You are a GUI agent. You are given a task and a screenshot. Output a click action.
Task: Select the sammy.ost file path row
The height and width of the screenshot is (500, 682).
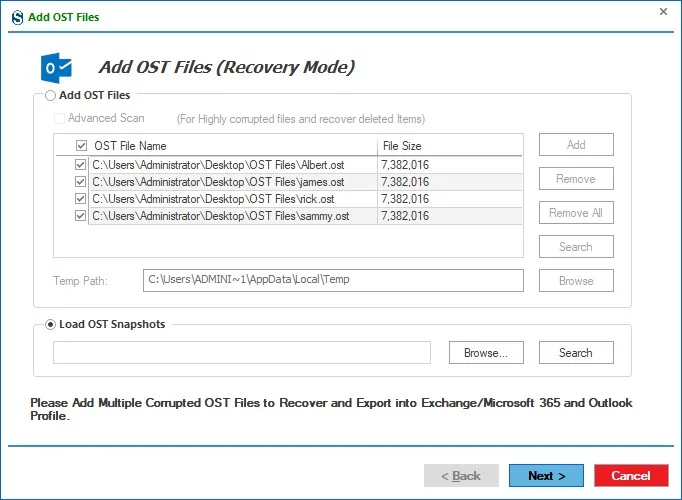pyautogui.click(x=221, y=216)
